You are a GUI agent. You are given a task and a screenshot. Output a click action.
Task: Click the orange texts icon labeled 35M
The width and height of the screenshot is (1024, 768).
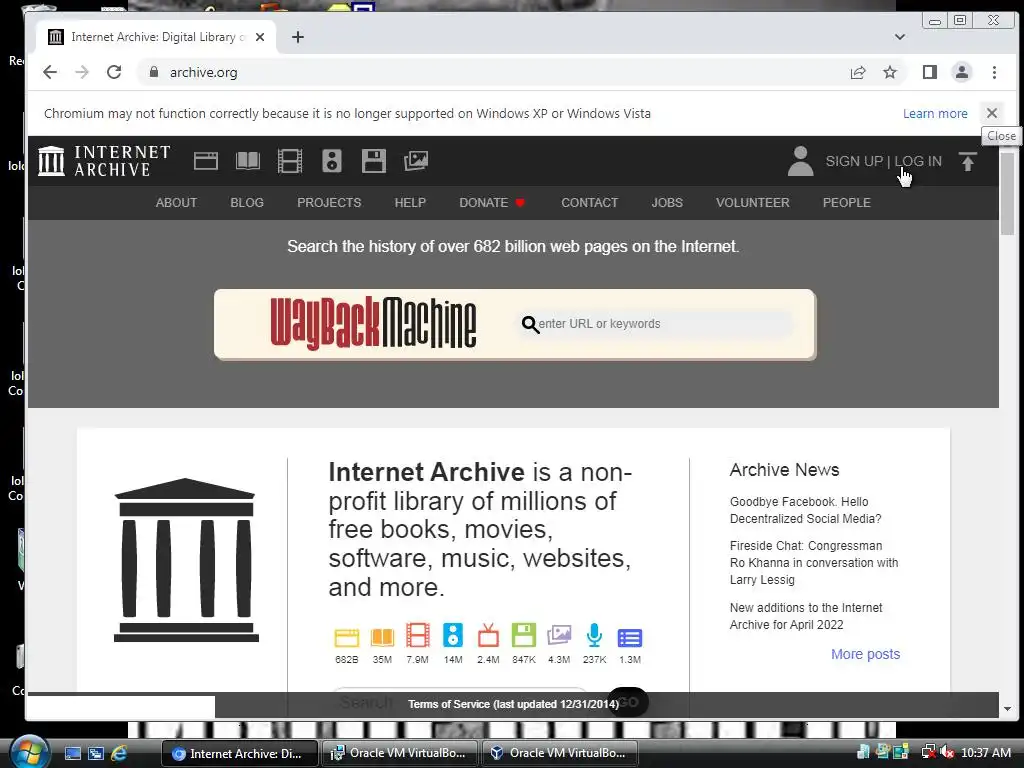pyautogui.click(x=382, y=637)
